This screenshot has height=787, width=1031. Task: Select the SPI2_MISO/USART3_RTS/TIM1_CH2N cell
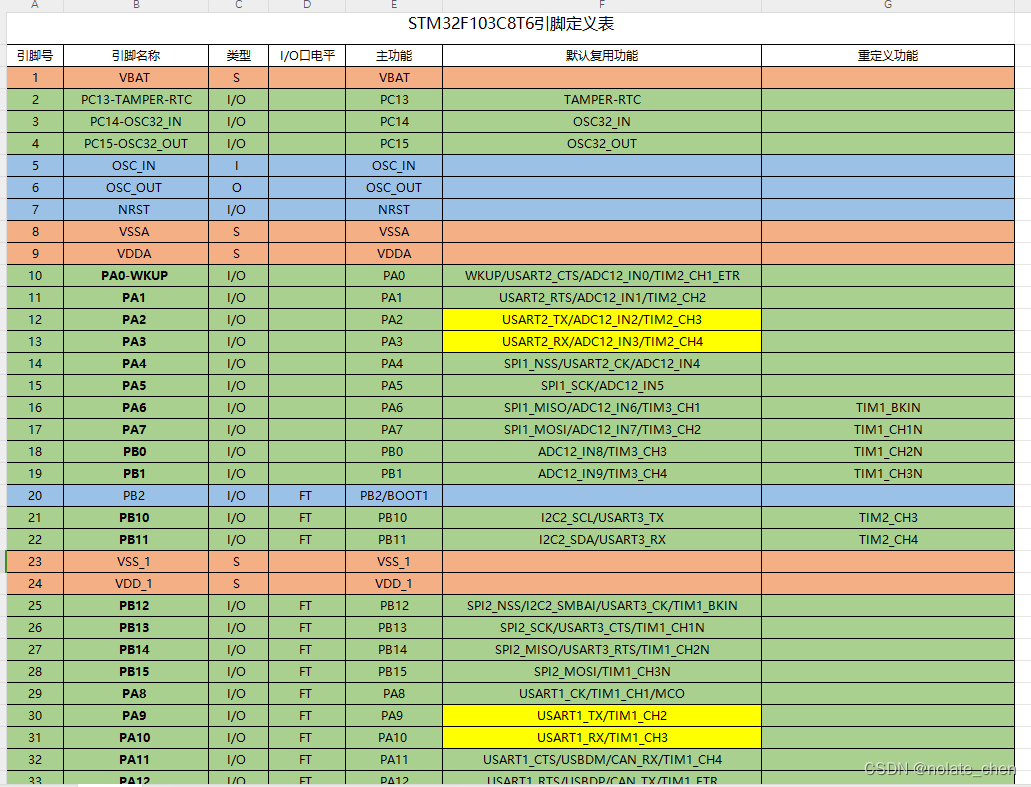point(602,650)
